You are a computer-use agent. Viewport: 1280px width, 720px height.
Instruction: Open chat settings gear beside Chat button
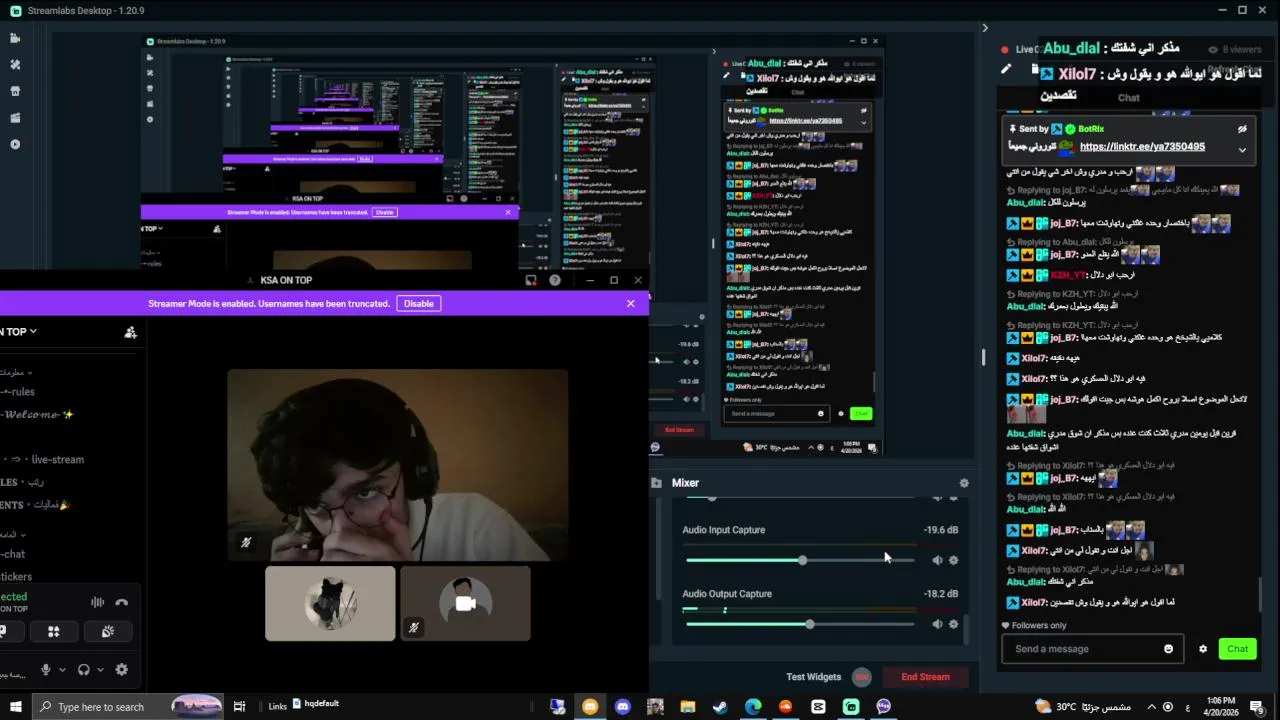tap(1203, 649)
